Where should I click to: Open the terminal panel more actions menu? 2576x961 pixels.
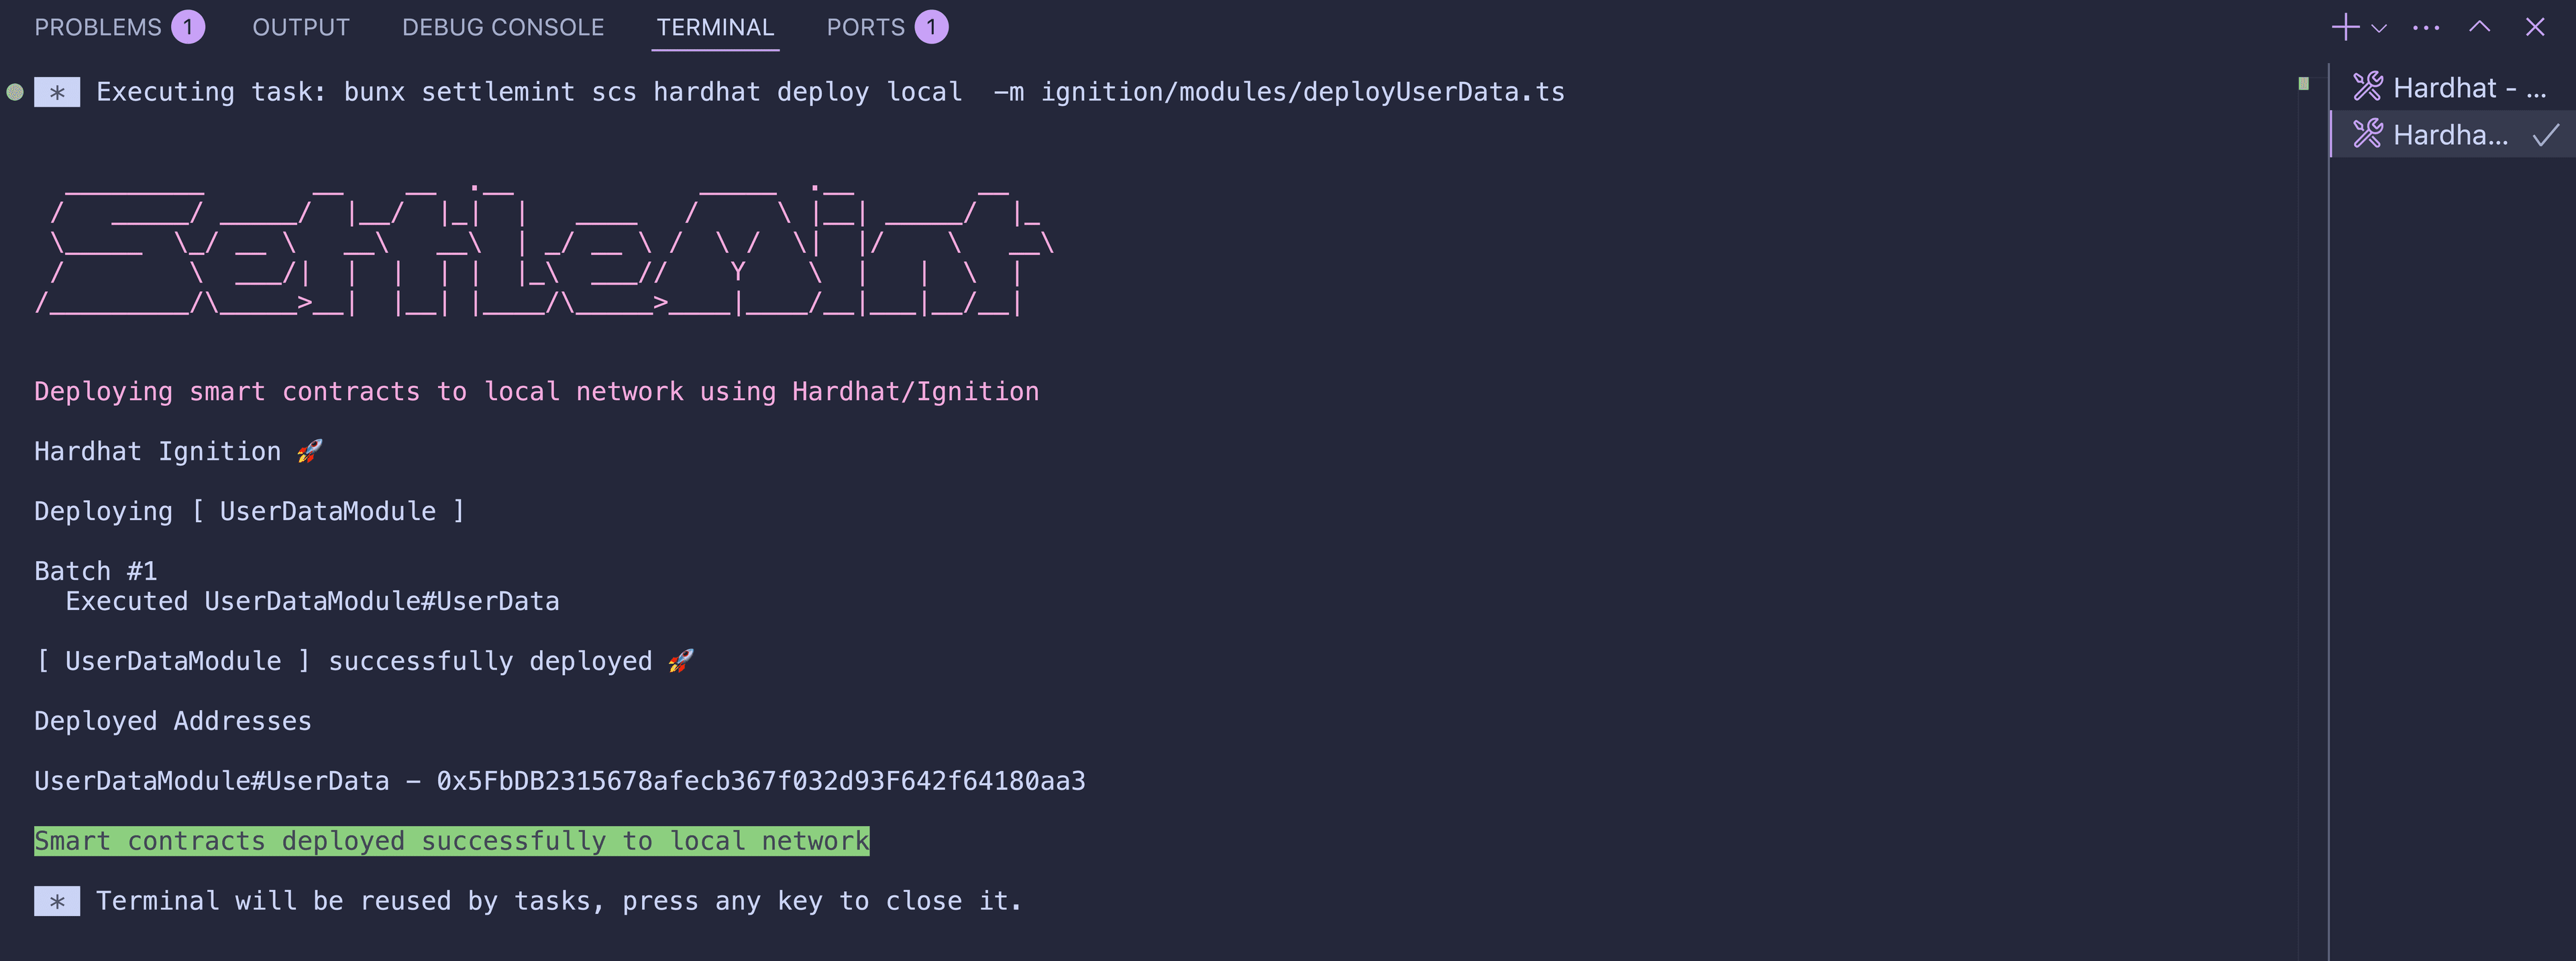point(2426,28)
